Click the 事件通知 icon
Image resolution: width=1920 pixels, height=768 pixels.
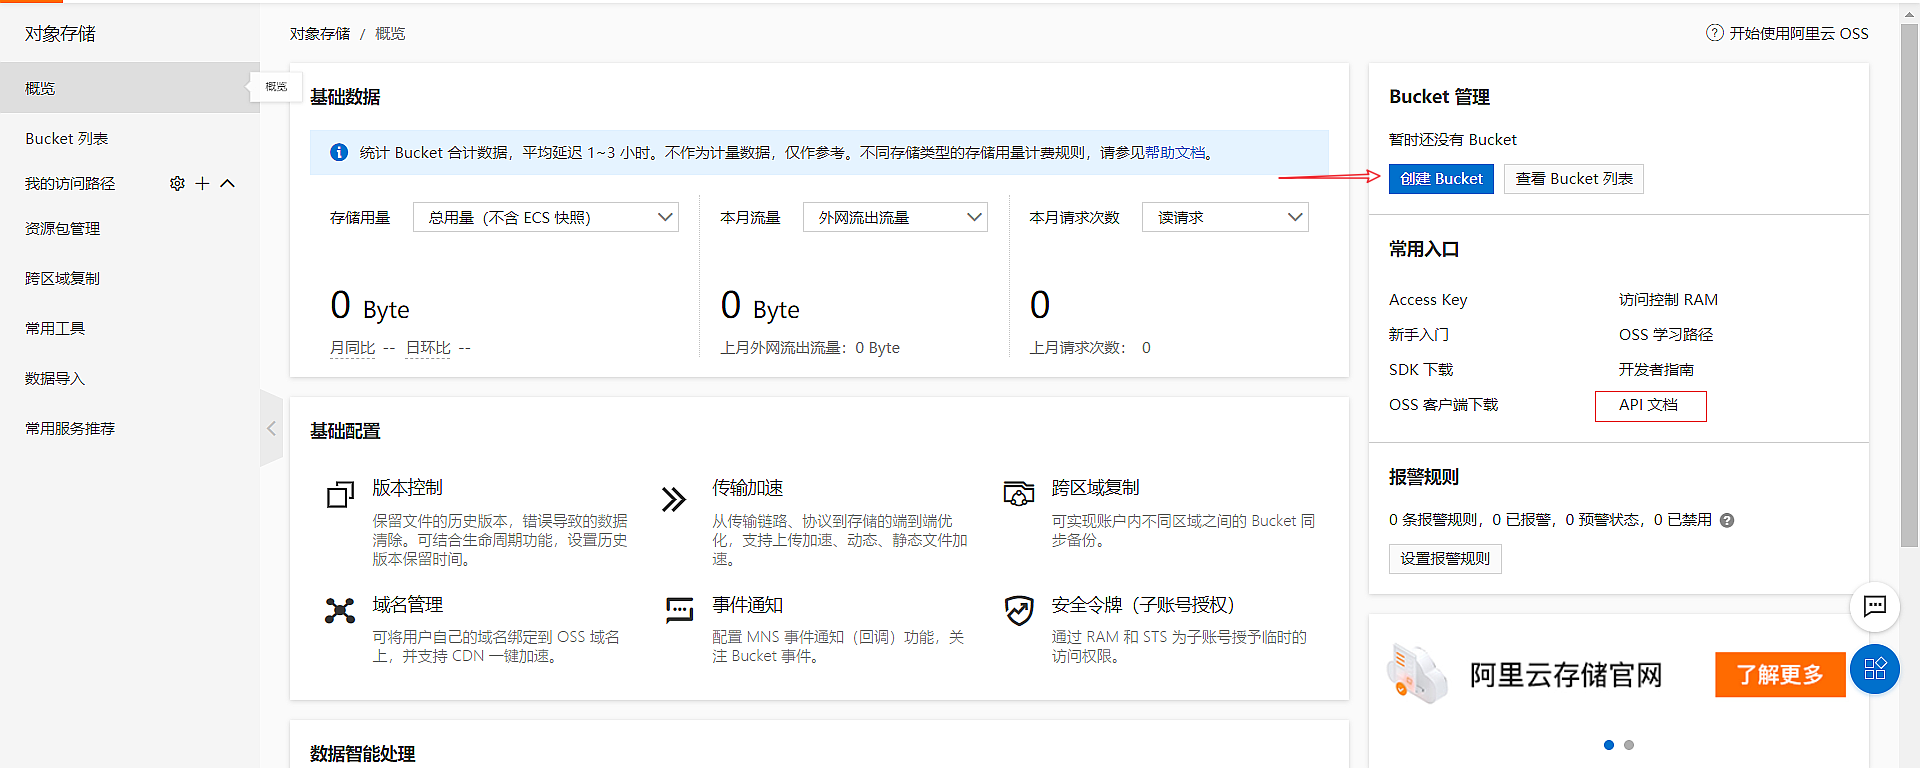[679, 609]
